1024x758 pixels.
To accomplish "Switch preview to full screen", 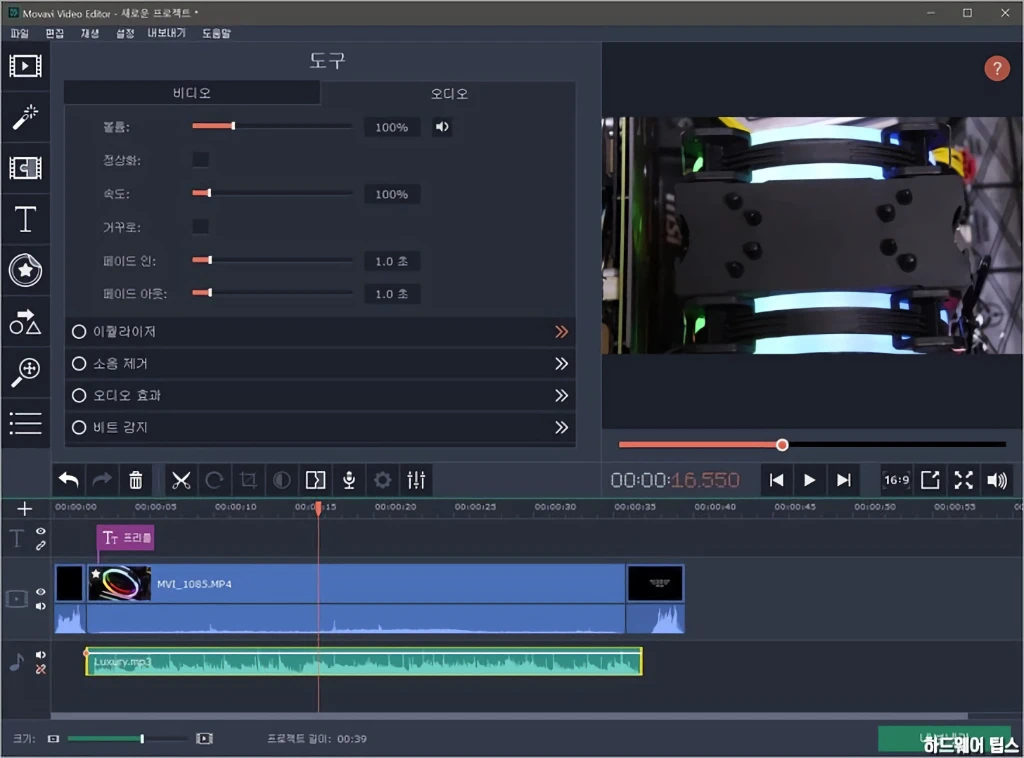I will (963, 481).
